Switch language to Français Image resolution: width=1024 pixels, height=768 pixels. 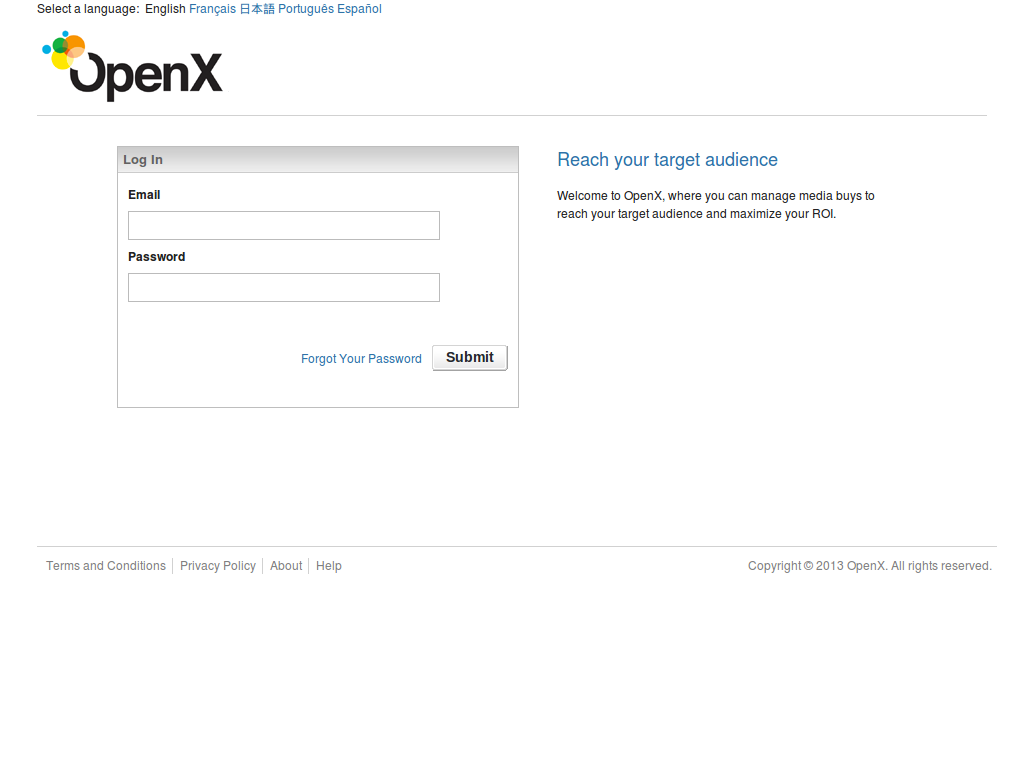click(212, 9)
